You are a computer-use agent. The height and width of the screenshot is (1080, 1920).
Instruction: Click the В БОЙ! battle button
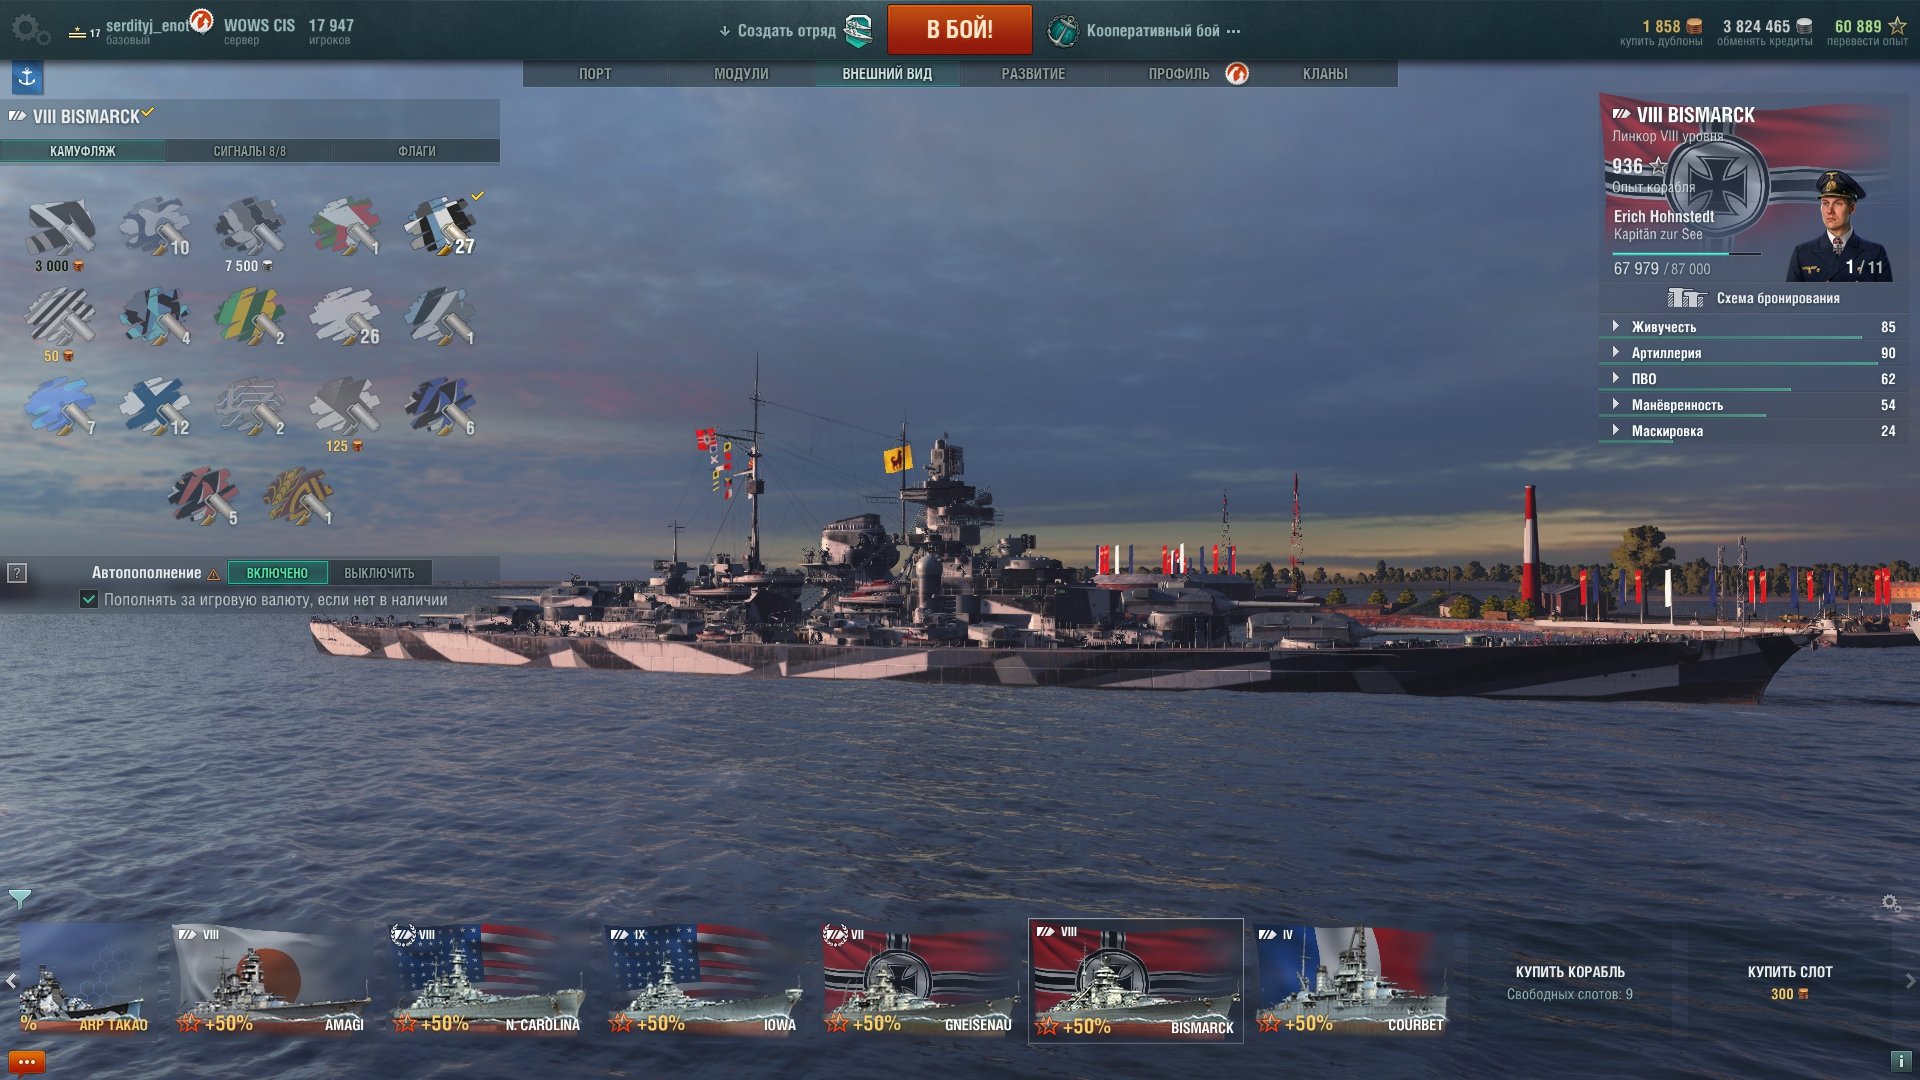pyautogui.click(x=959, y=29)
